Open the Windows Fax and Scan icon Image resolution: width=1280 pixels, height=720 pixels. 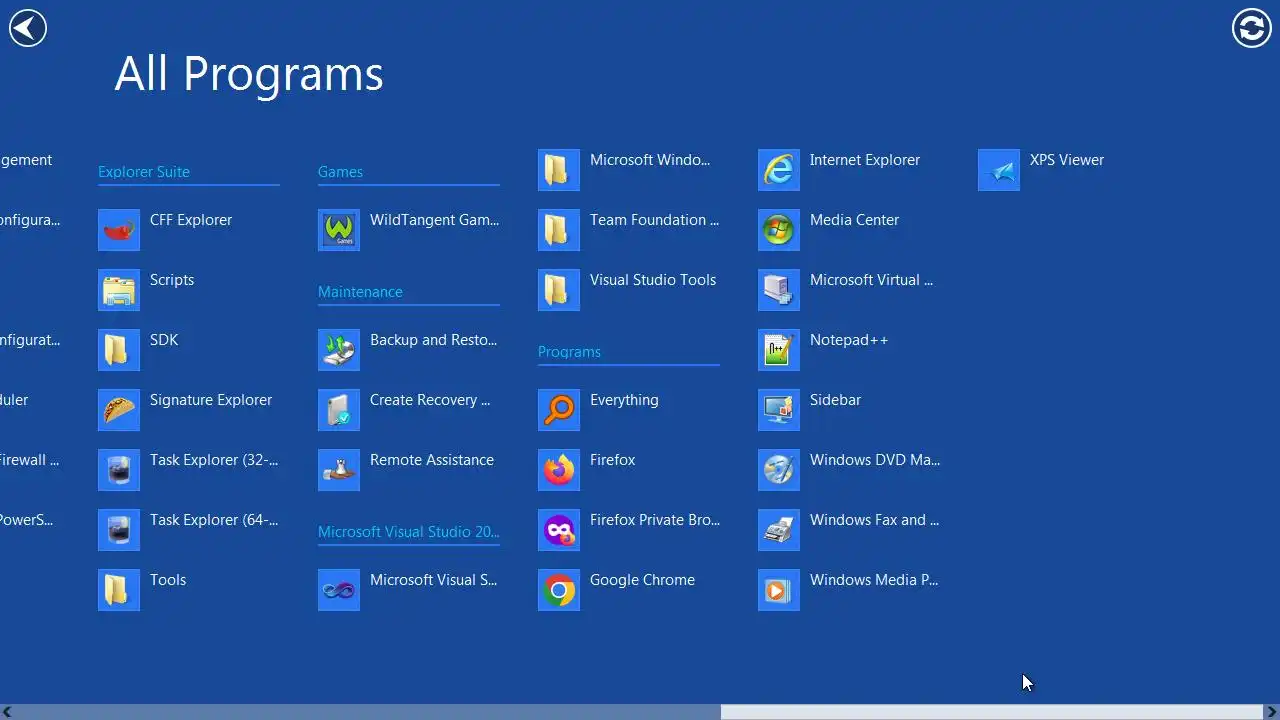point(779,530)
